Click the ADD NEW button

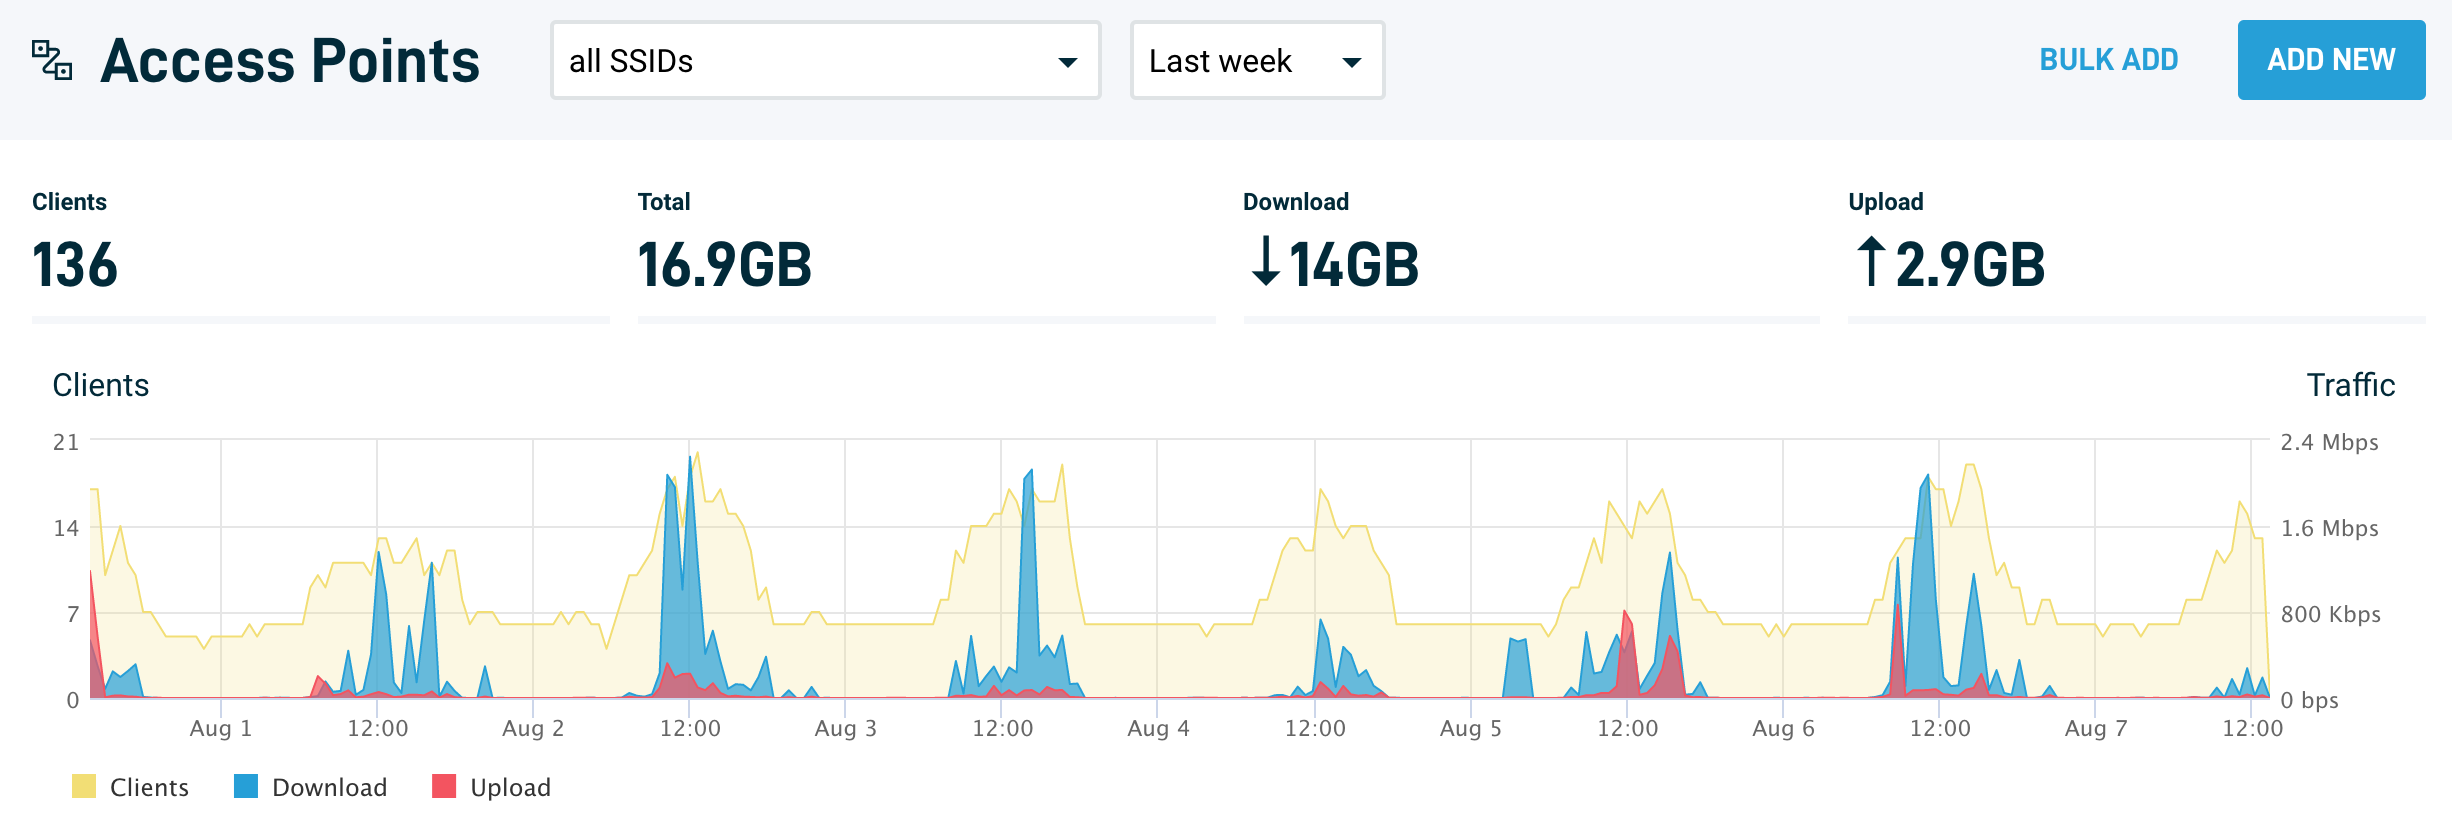pos(2331,60)
